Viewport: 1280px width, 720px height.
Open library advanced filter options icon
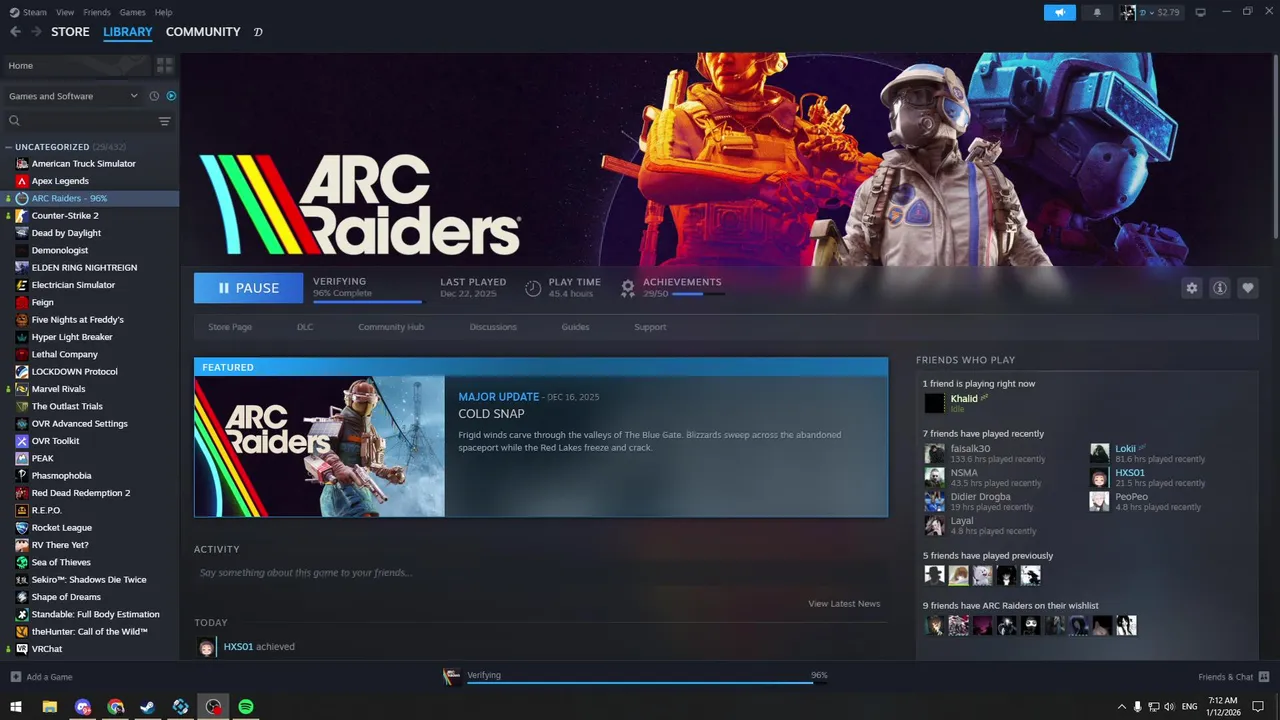click(x=165, y=121)
